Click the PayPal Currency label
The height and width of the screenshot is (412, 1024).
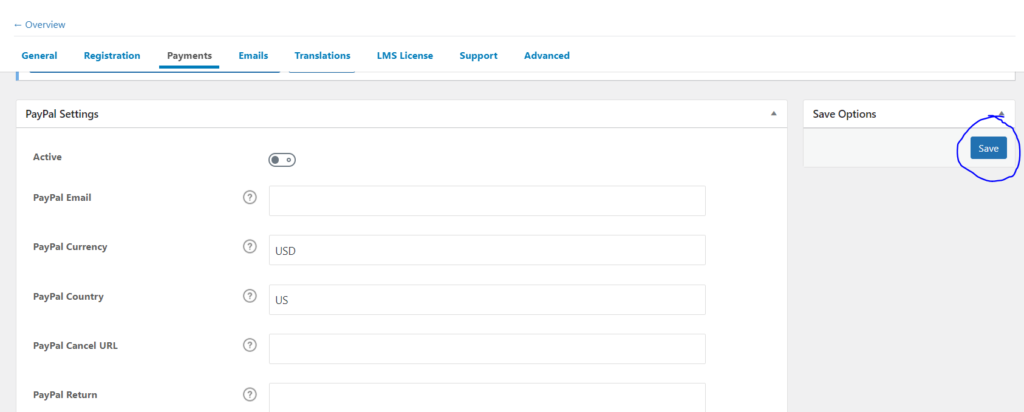point(70,247)
